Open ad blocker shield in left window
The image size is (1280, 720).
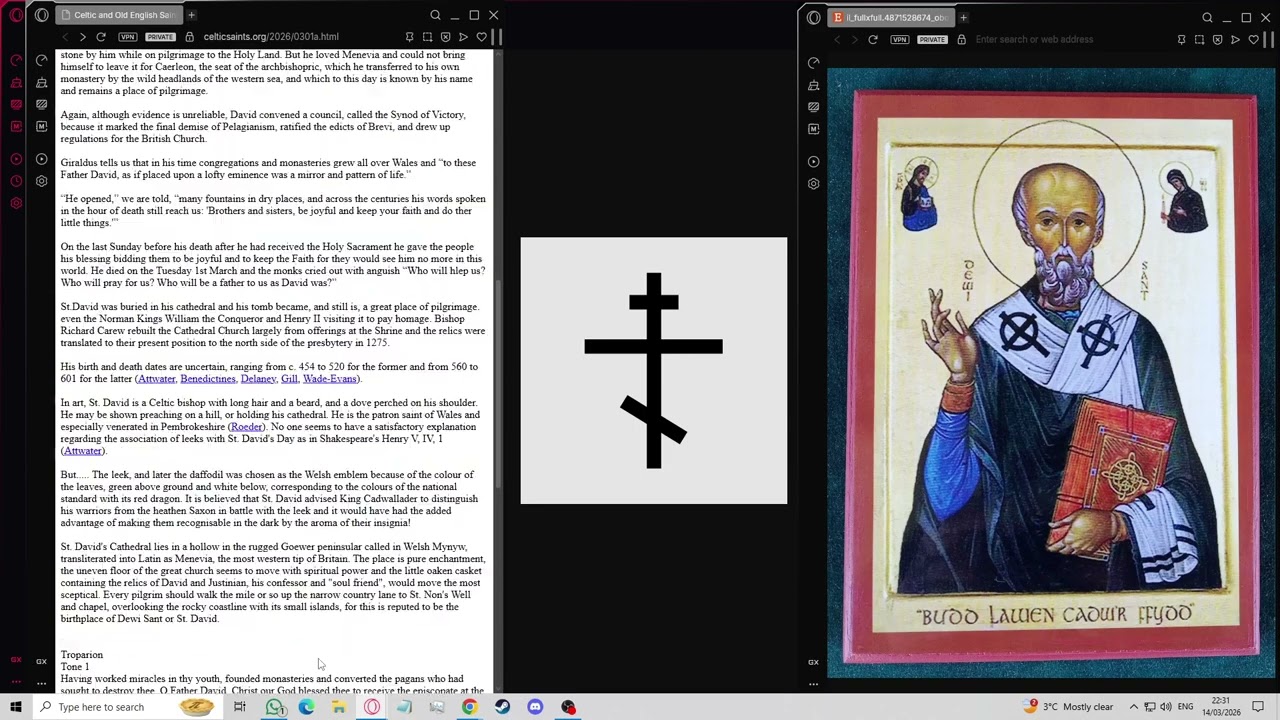(x=445, y=37)
